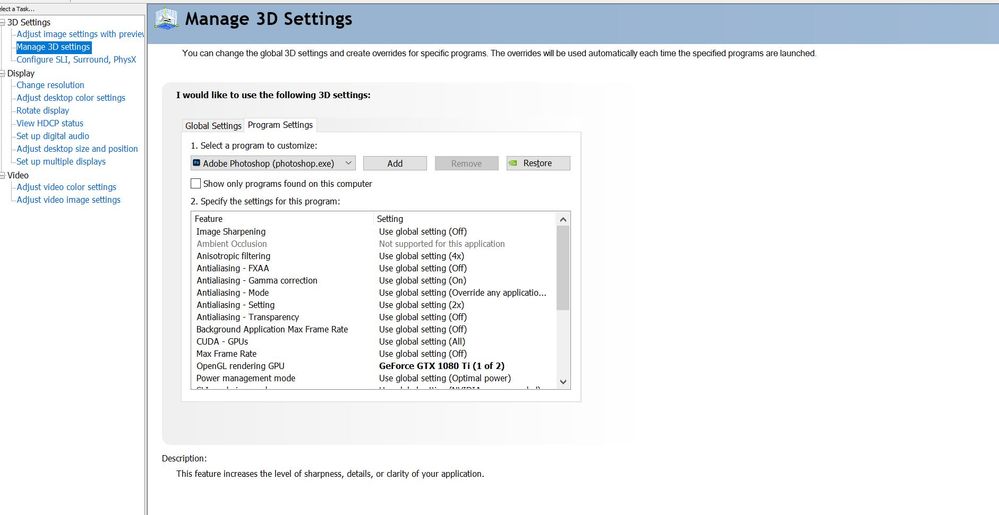Open Adjust desktop size and position
Viewport: 999px width, 515px height.
pos(77,149)
